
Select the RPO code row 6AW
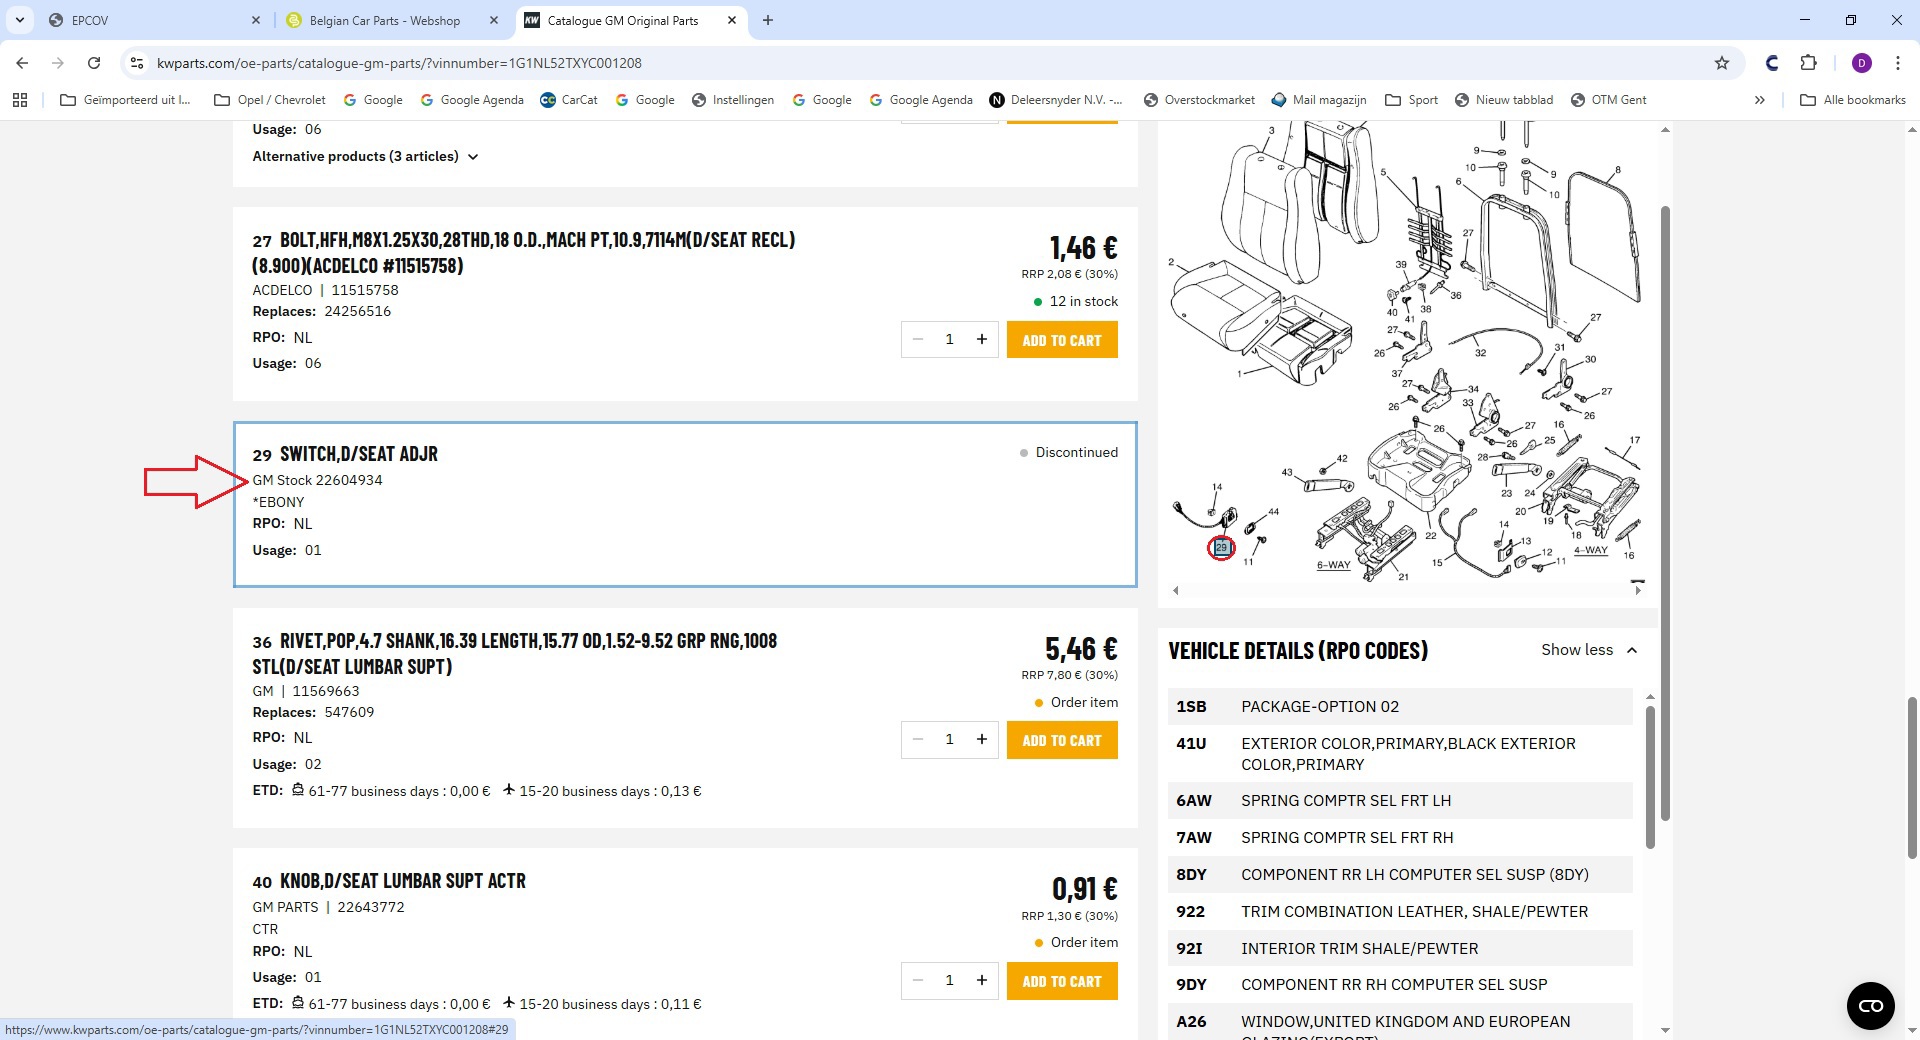[x=1400, y=800]
